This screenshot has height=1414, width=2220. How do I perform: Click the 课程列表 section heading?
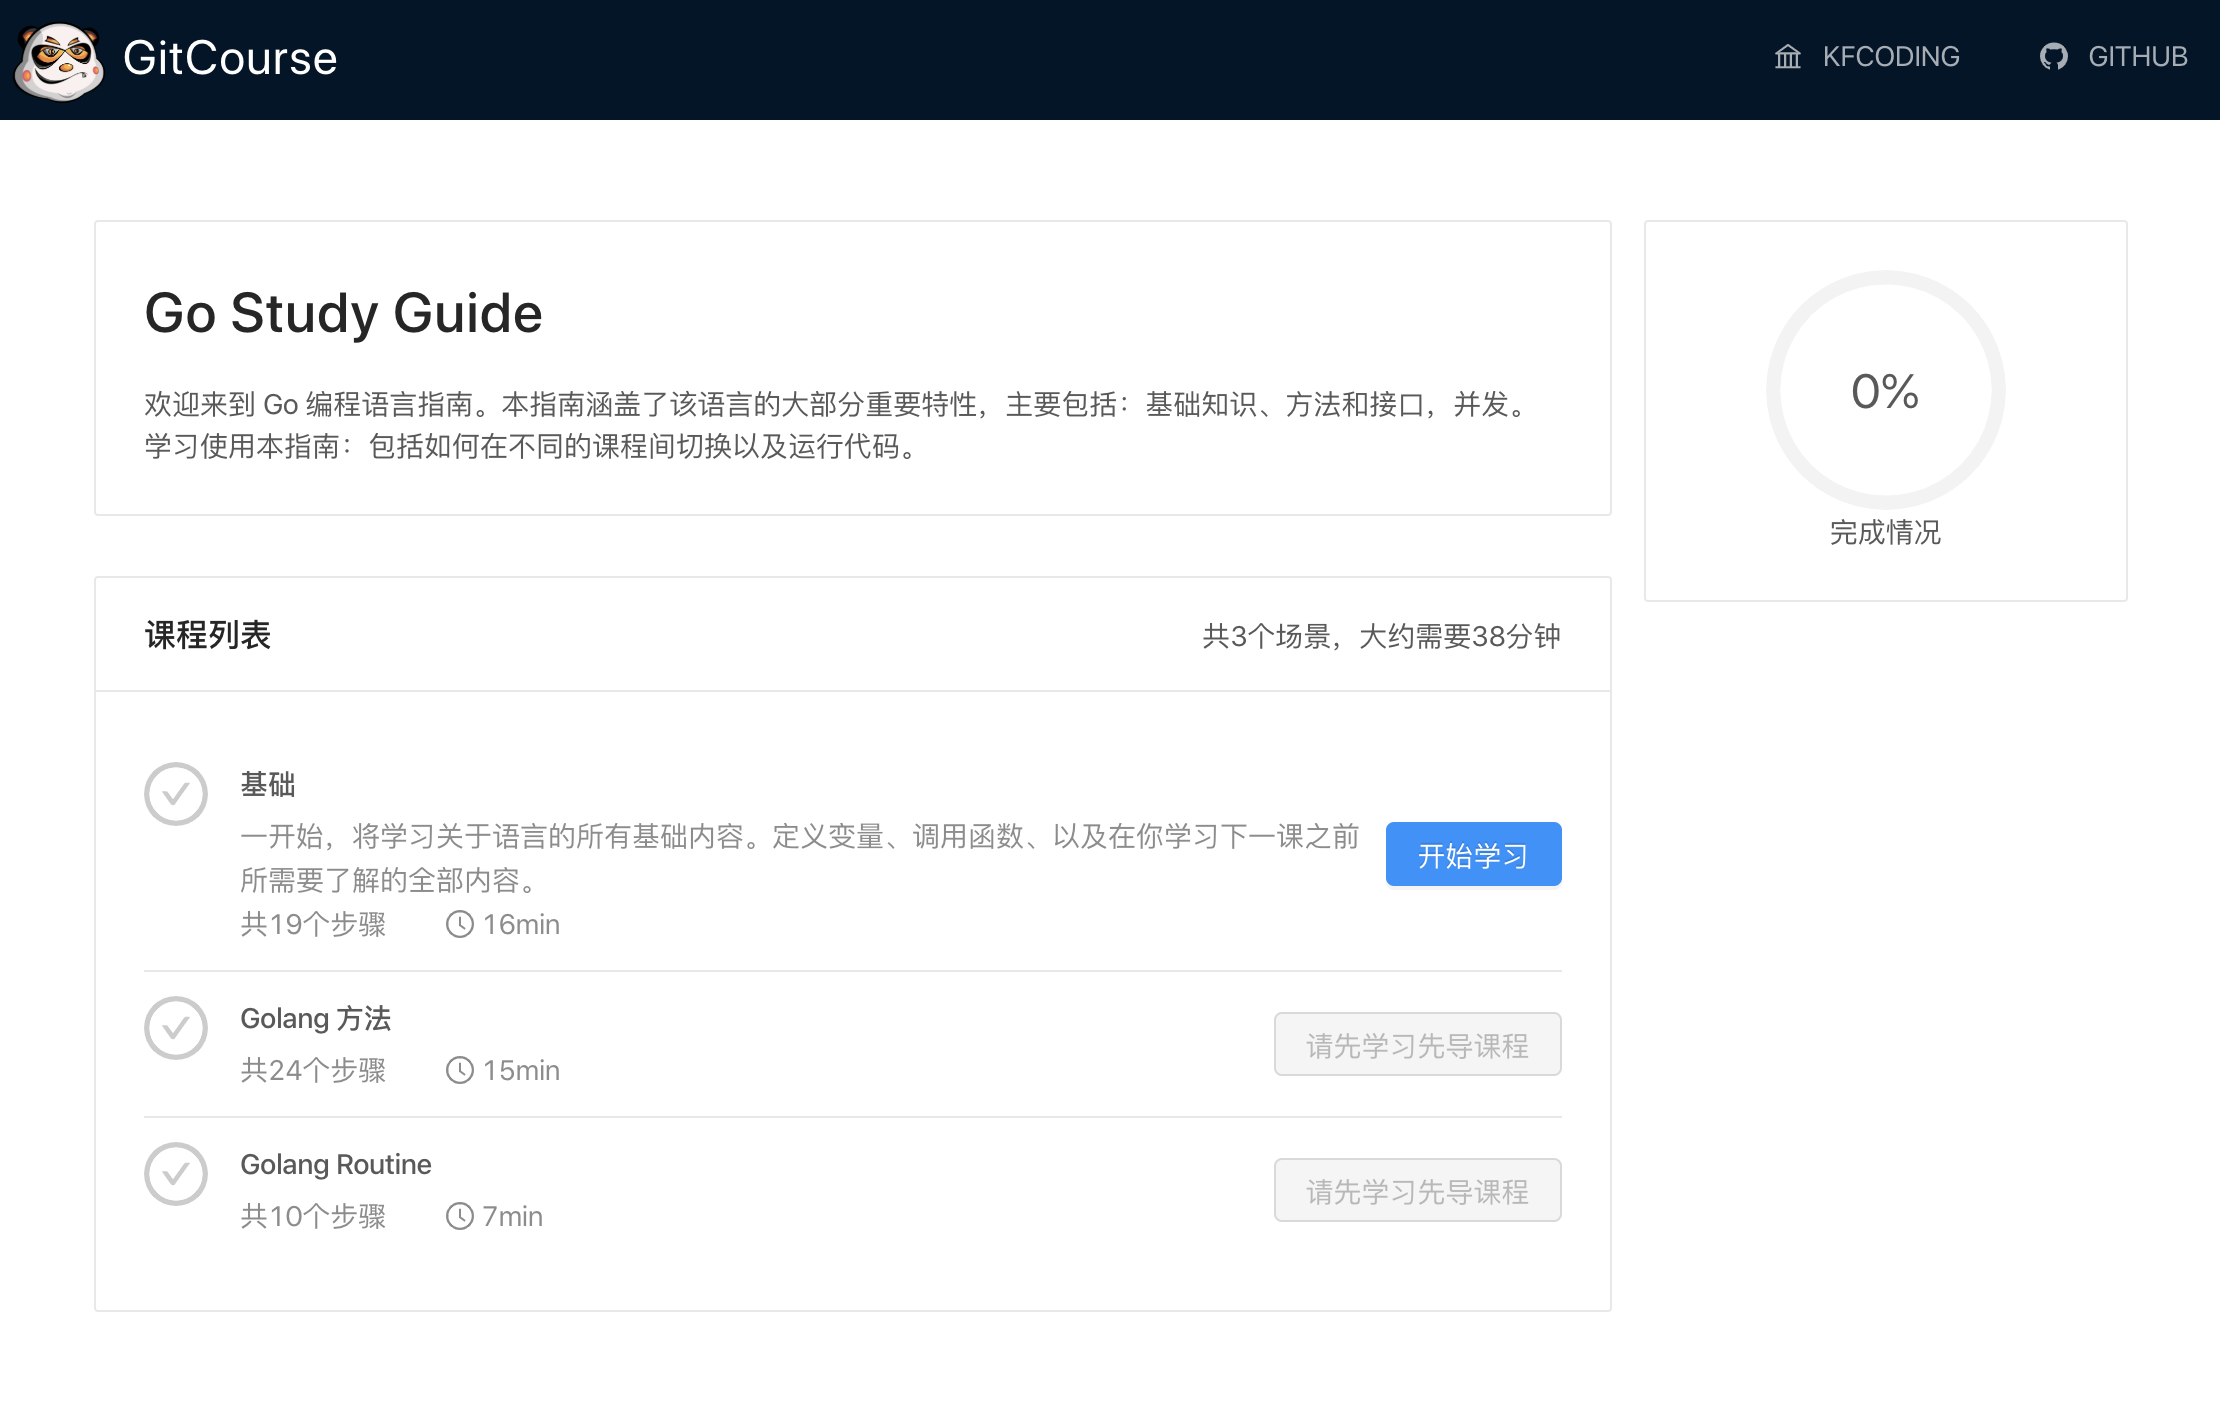(x=208, y=634)
